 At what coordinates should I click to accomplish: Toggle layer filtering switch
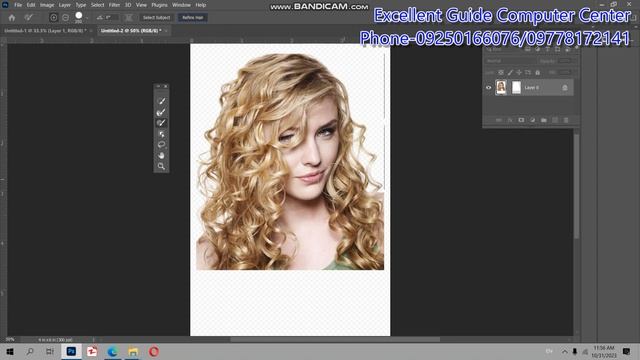pyautogui.click(x=576, y=49)
